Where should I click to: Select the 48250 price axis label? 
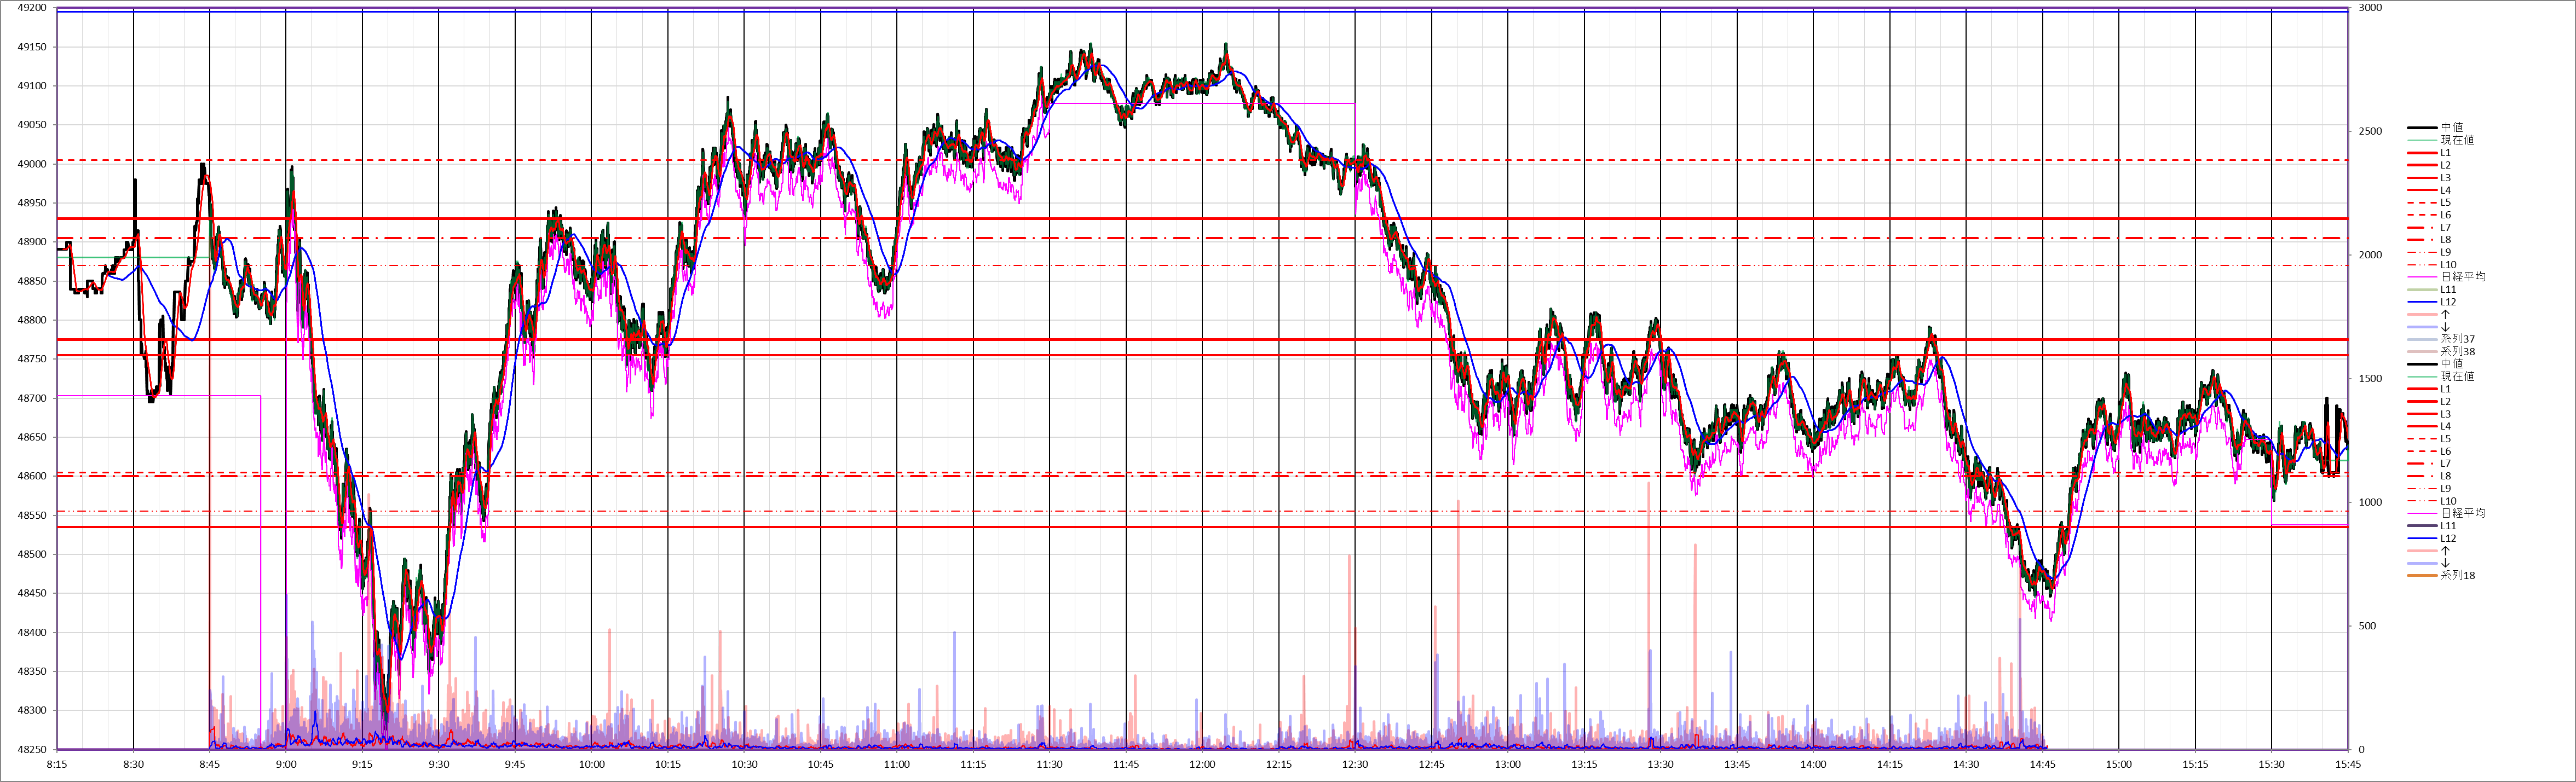(x=31, y=749)
